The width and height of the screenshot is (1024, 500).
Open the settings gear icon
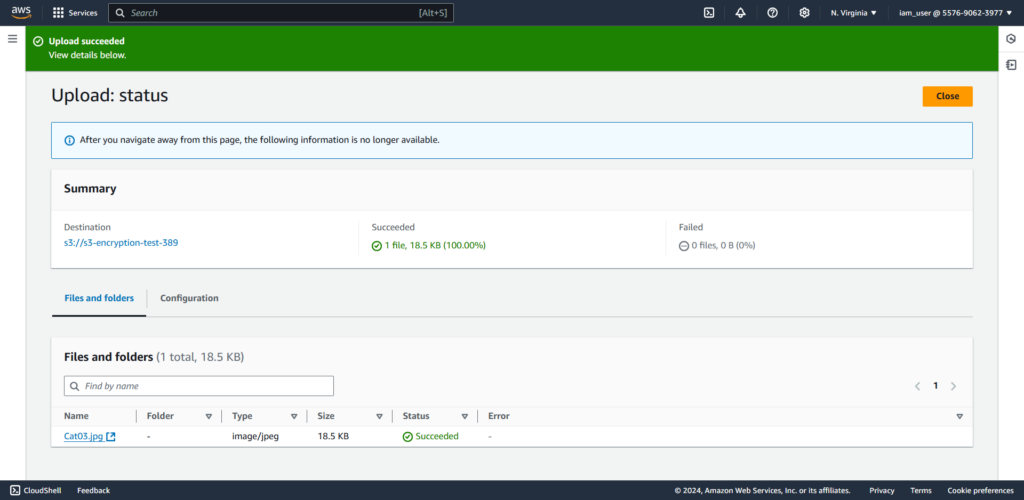click(x=804, y=13)
